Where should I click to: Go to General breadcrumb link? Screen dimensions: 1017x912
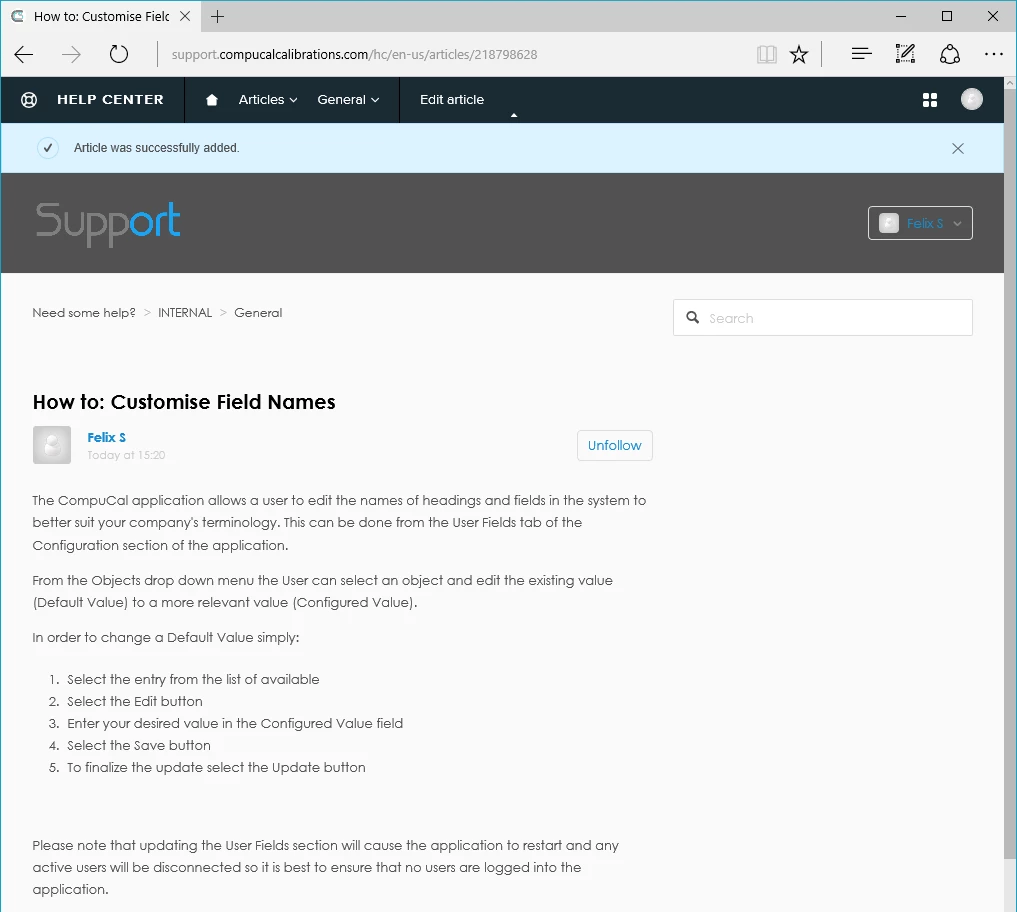point(258,313)
